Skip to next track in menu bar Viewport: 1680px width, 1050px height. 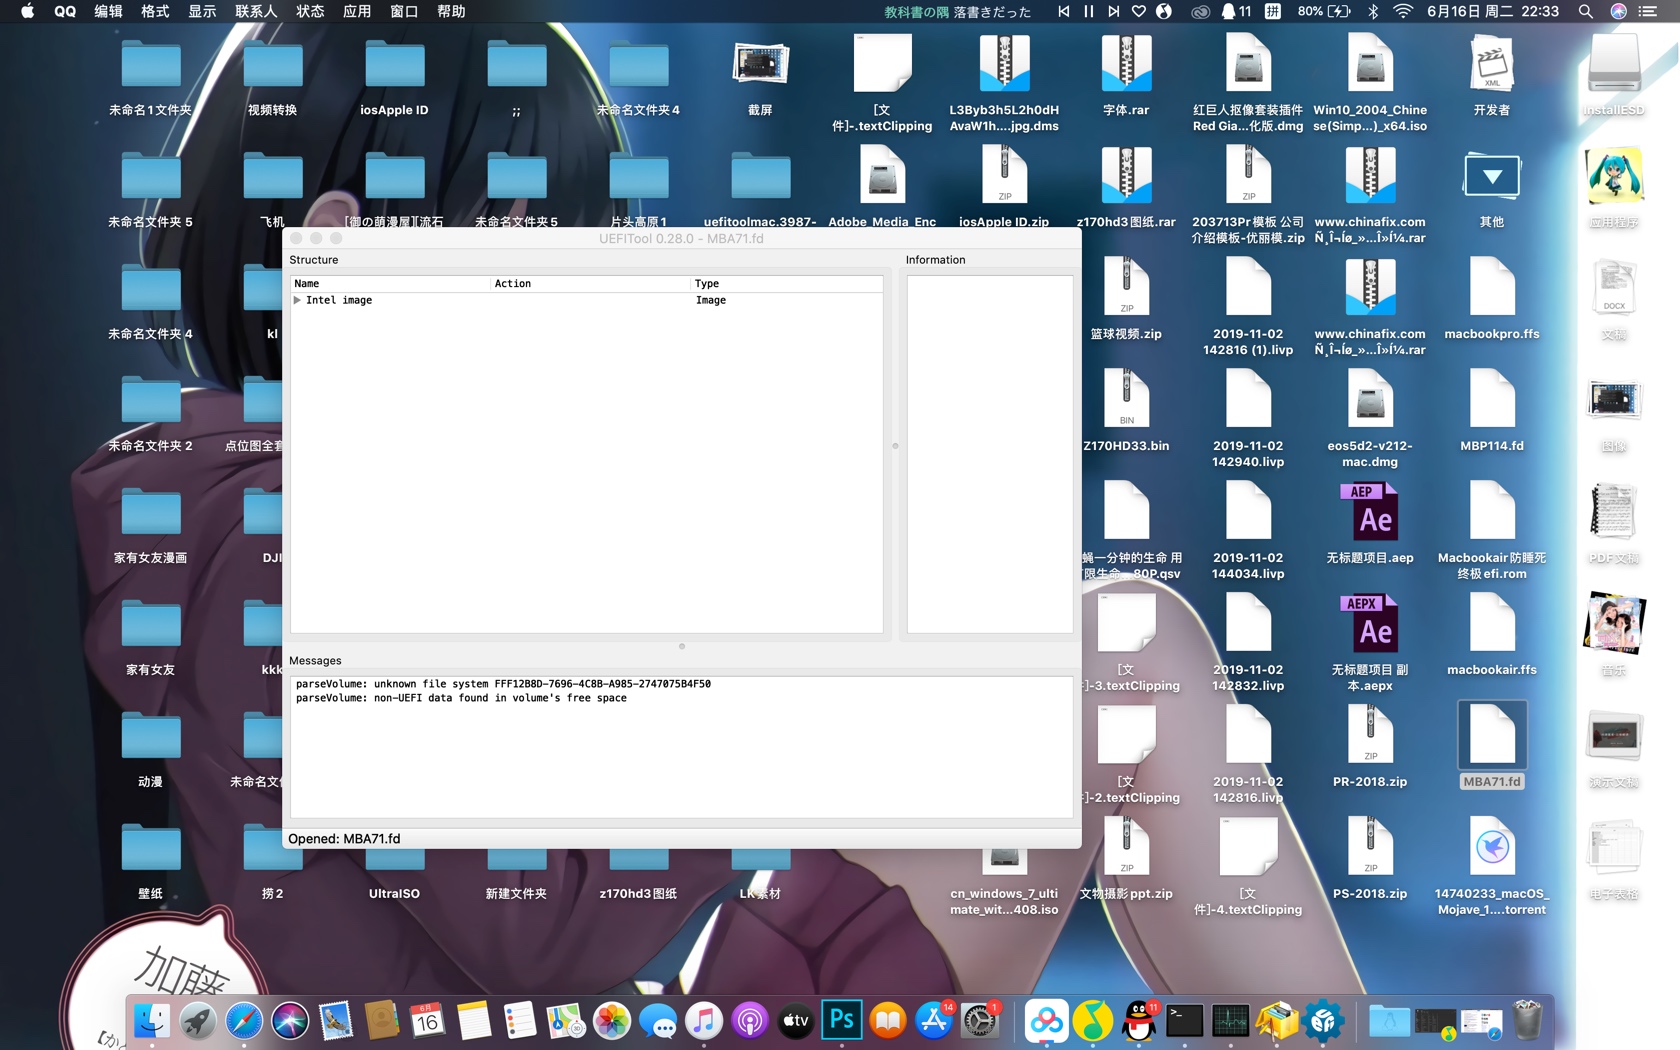point(1113,11)
